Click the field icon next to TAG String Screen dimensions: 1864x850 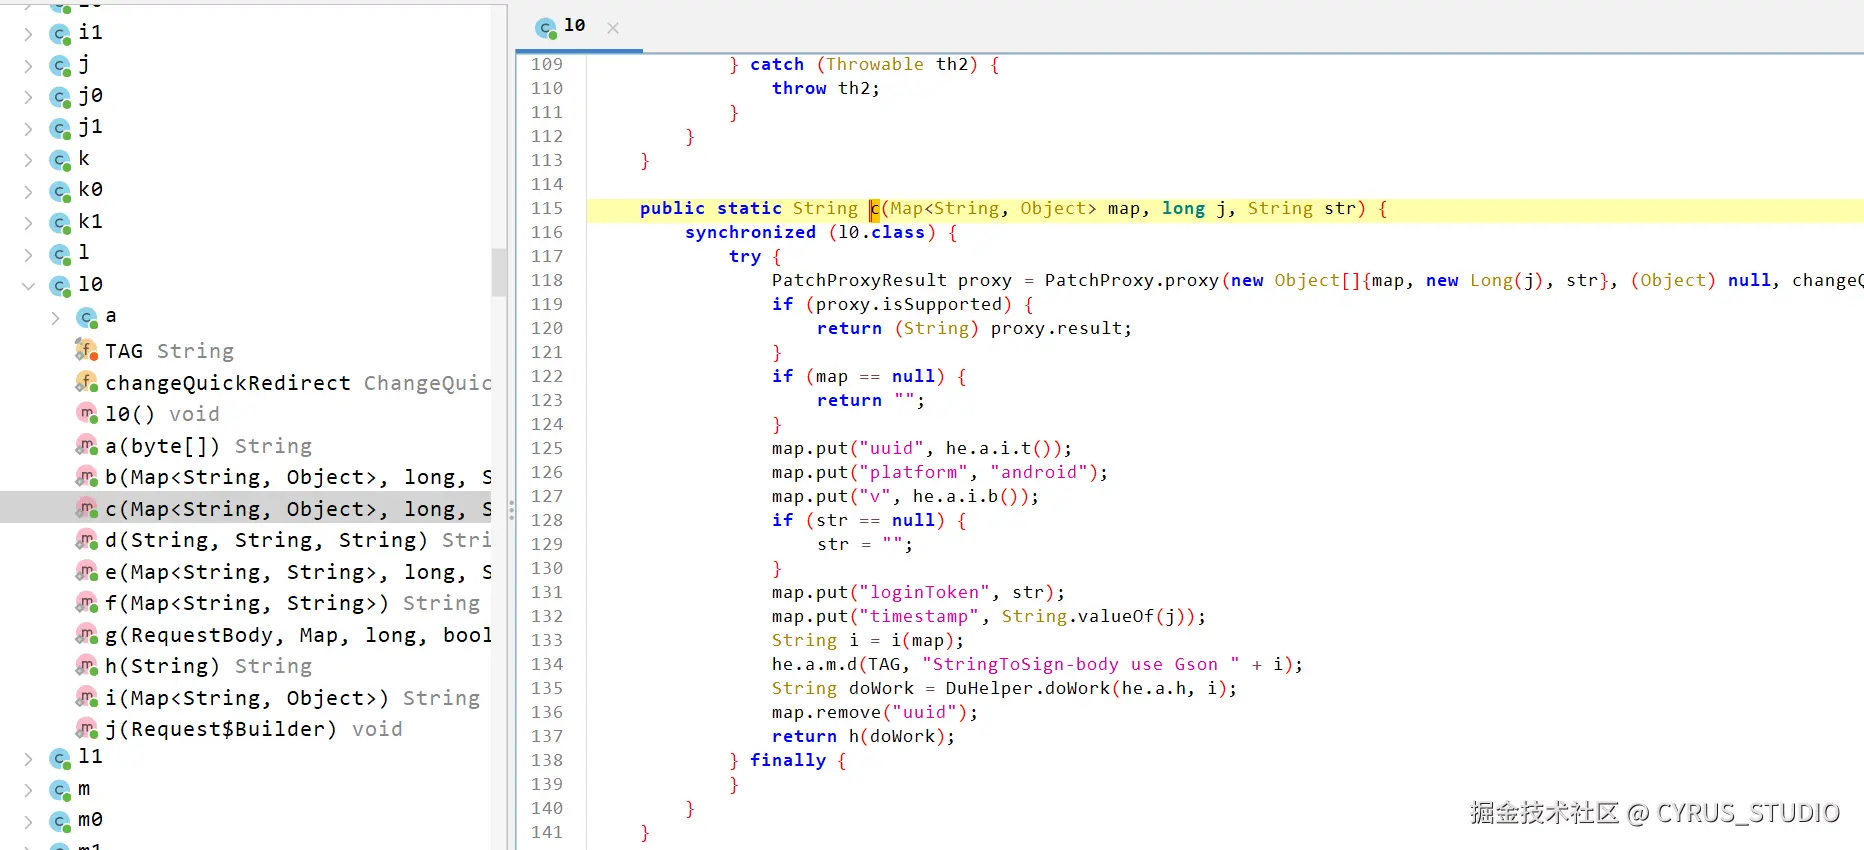click(x=86, y=350)
